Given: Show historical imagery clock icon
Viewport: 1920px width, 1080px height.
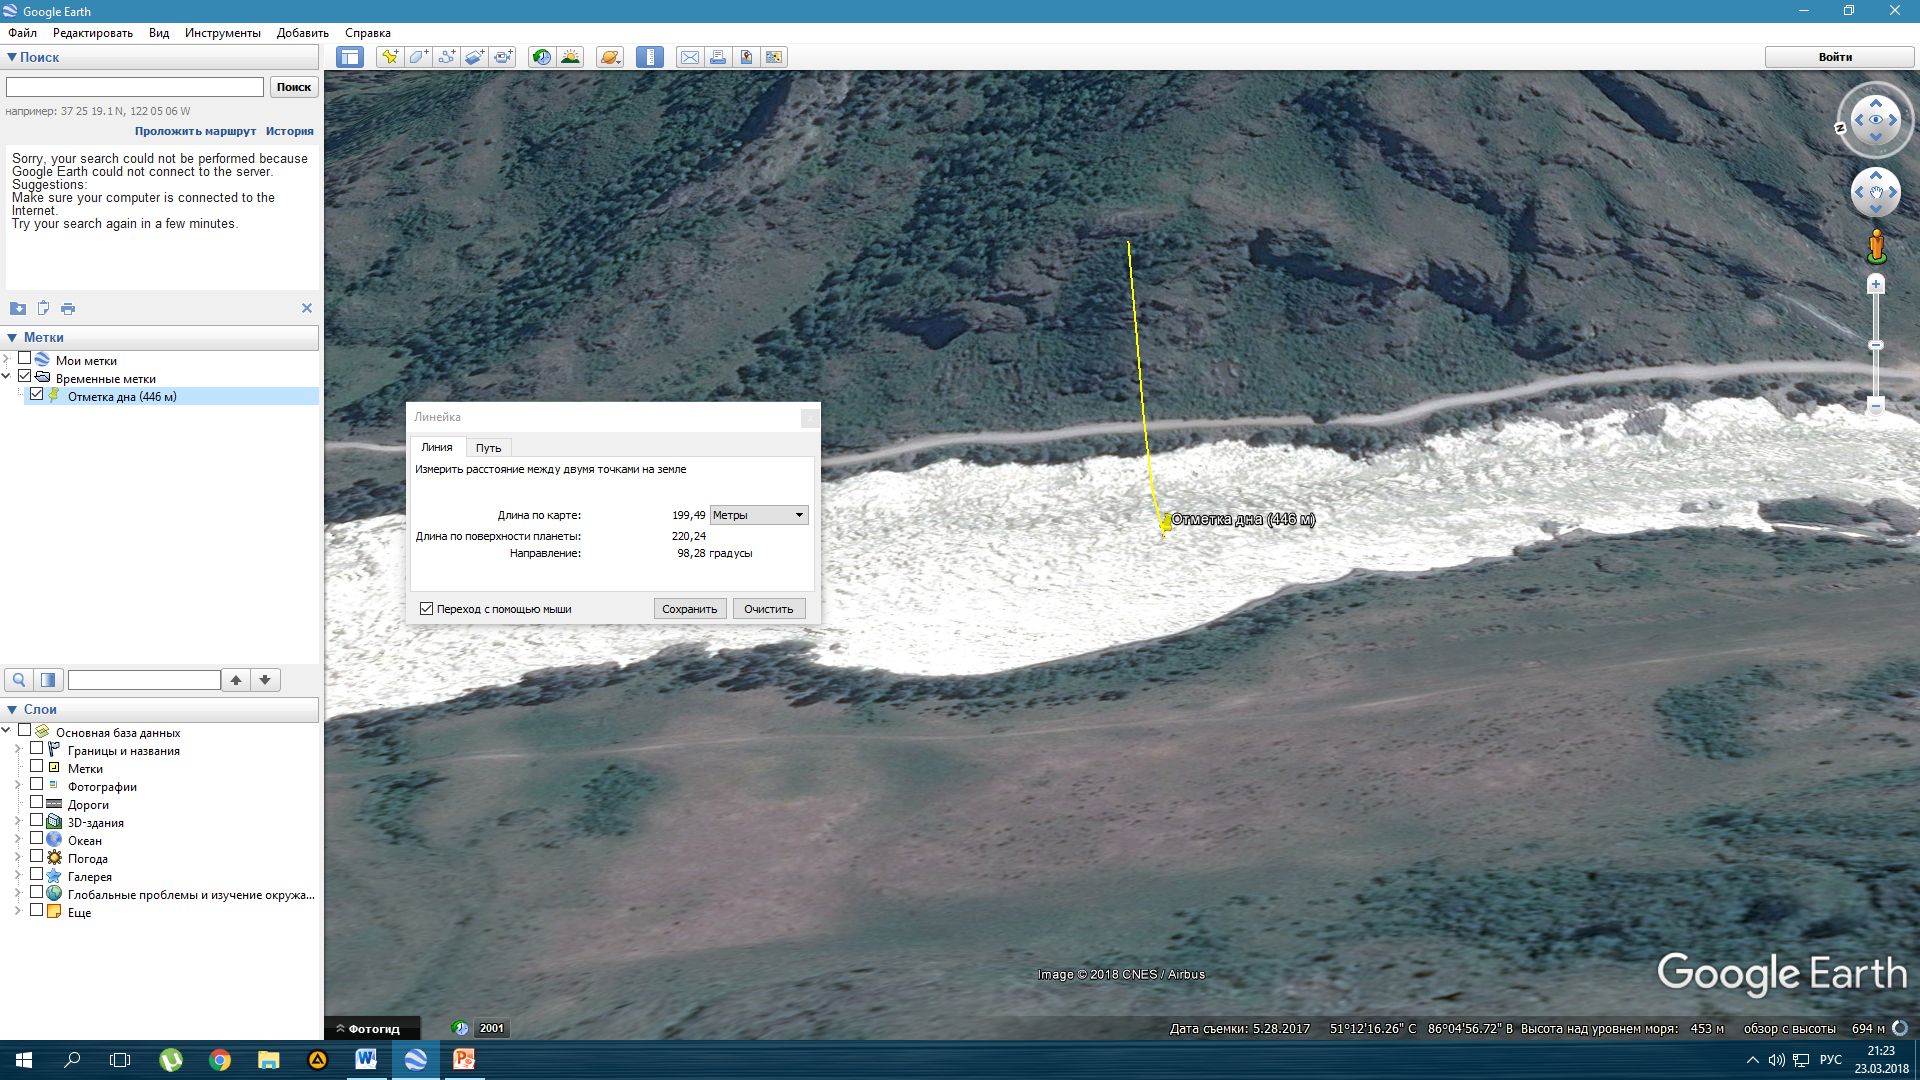Looking at the screenshot, I should coord(541,57).
